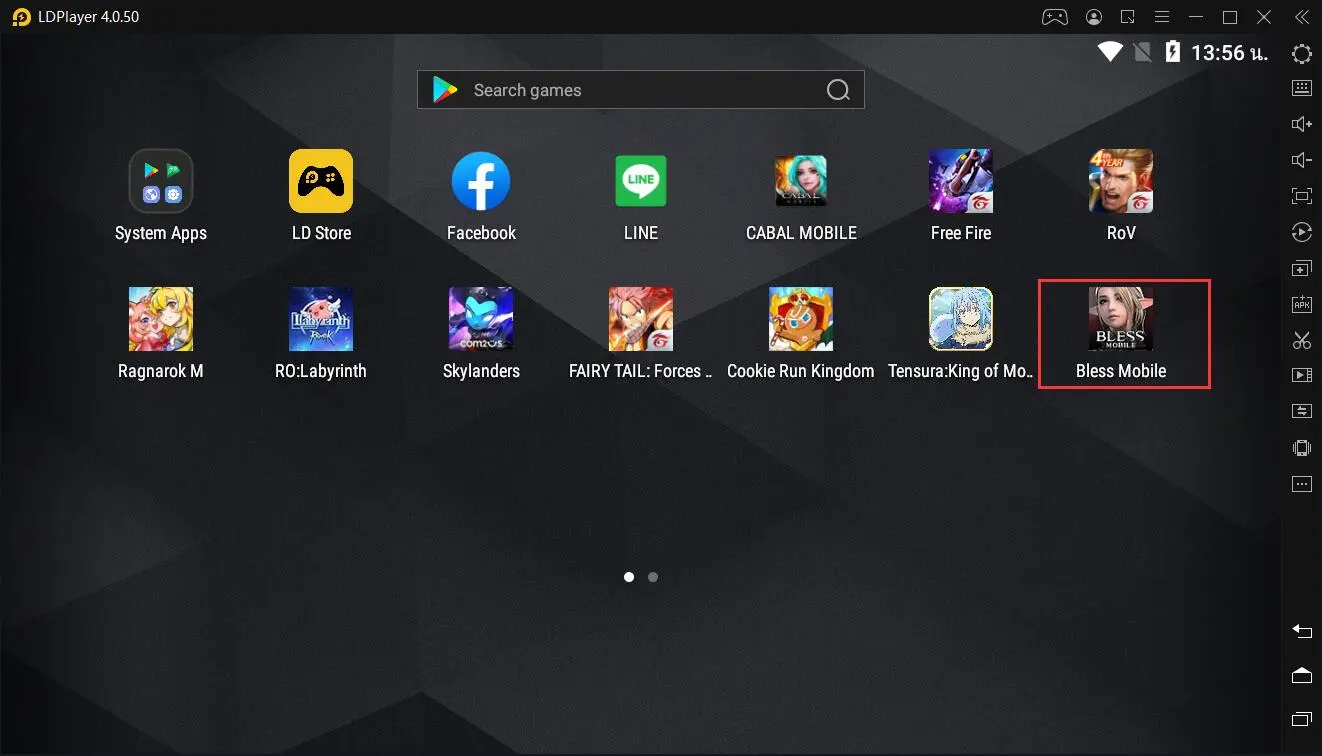
Task: Click the pop-out window icon in title bar
Action: (x=1128, y=17)
